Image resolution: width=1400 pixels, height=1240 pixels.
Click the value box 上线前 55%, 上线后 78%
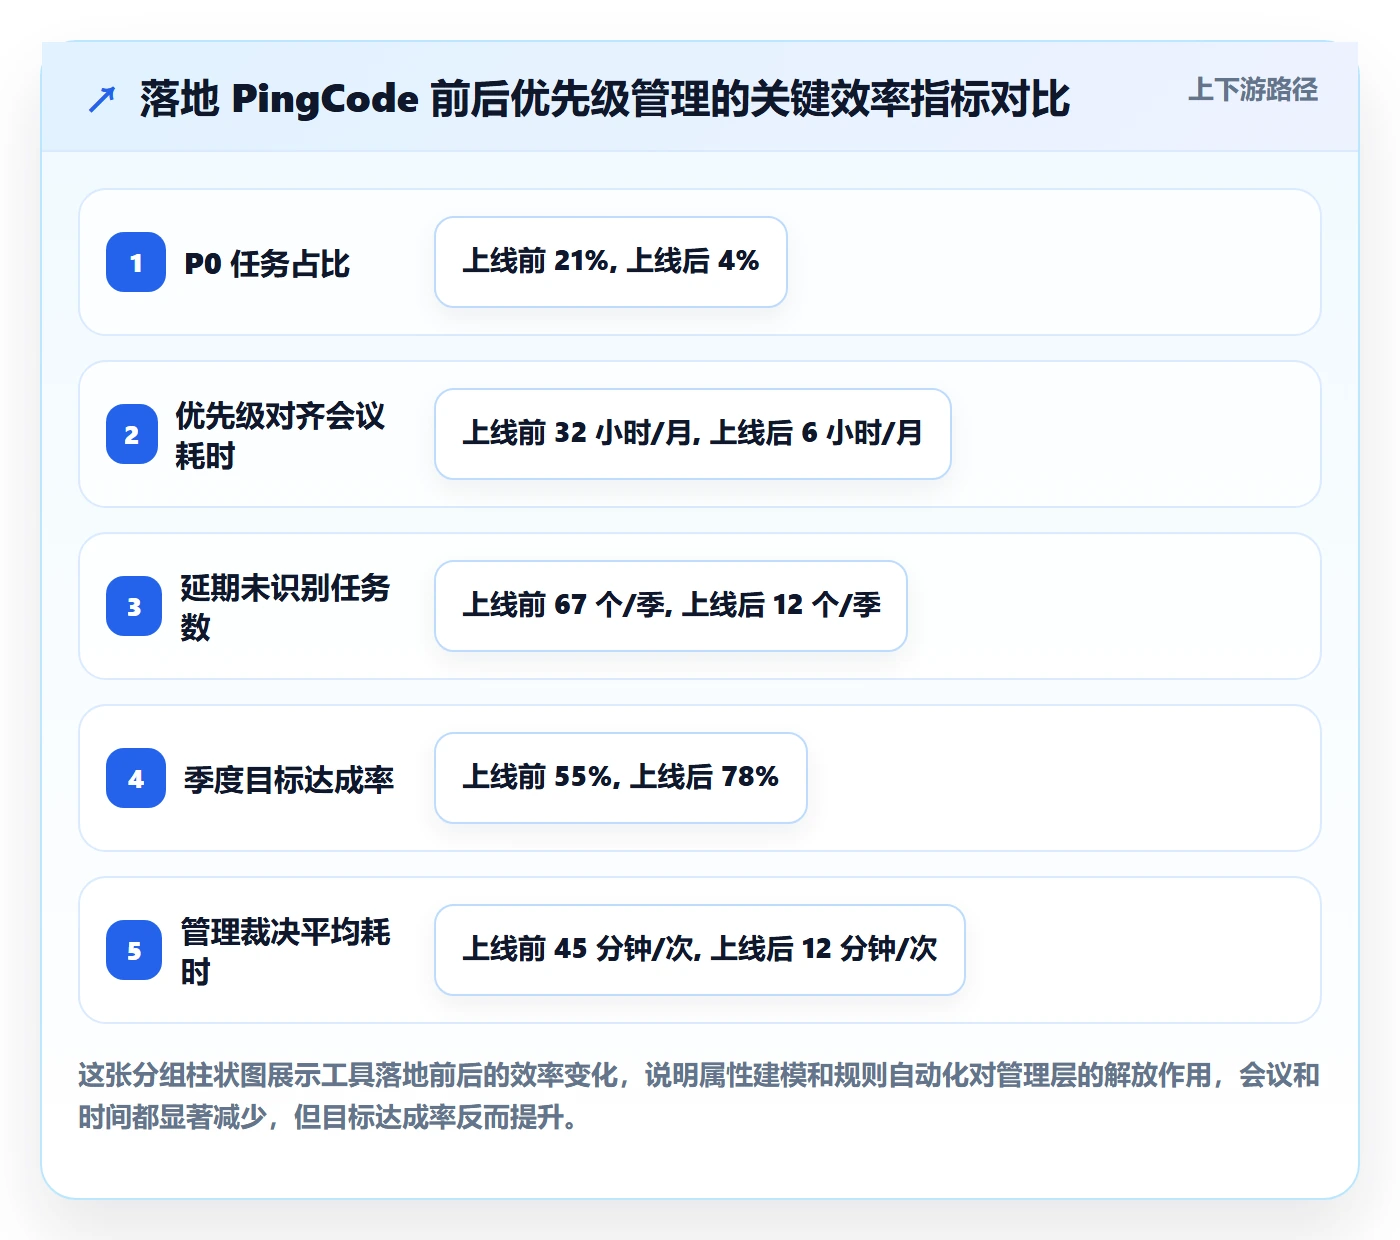621,778
